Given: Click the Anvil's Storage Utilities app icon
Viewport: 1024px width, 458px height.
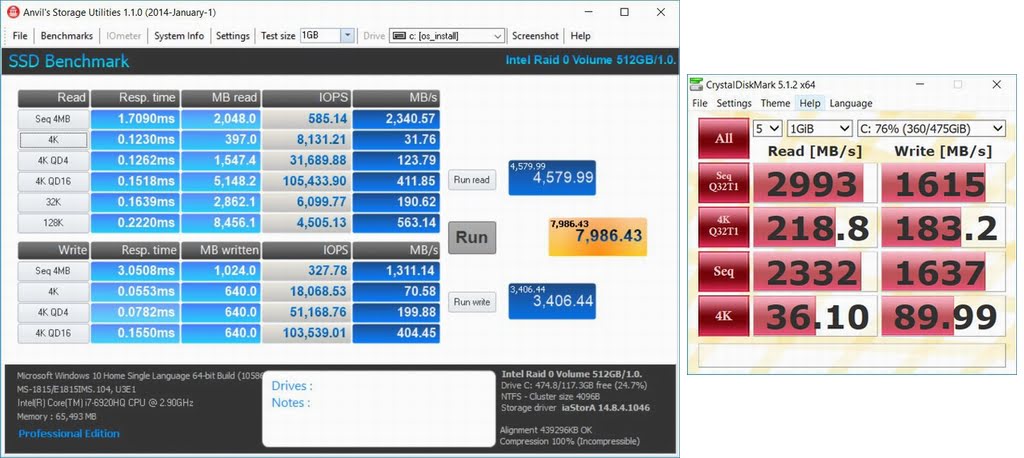Looking at the screenshot, I should tap(12, 12).
